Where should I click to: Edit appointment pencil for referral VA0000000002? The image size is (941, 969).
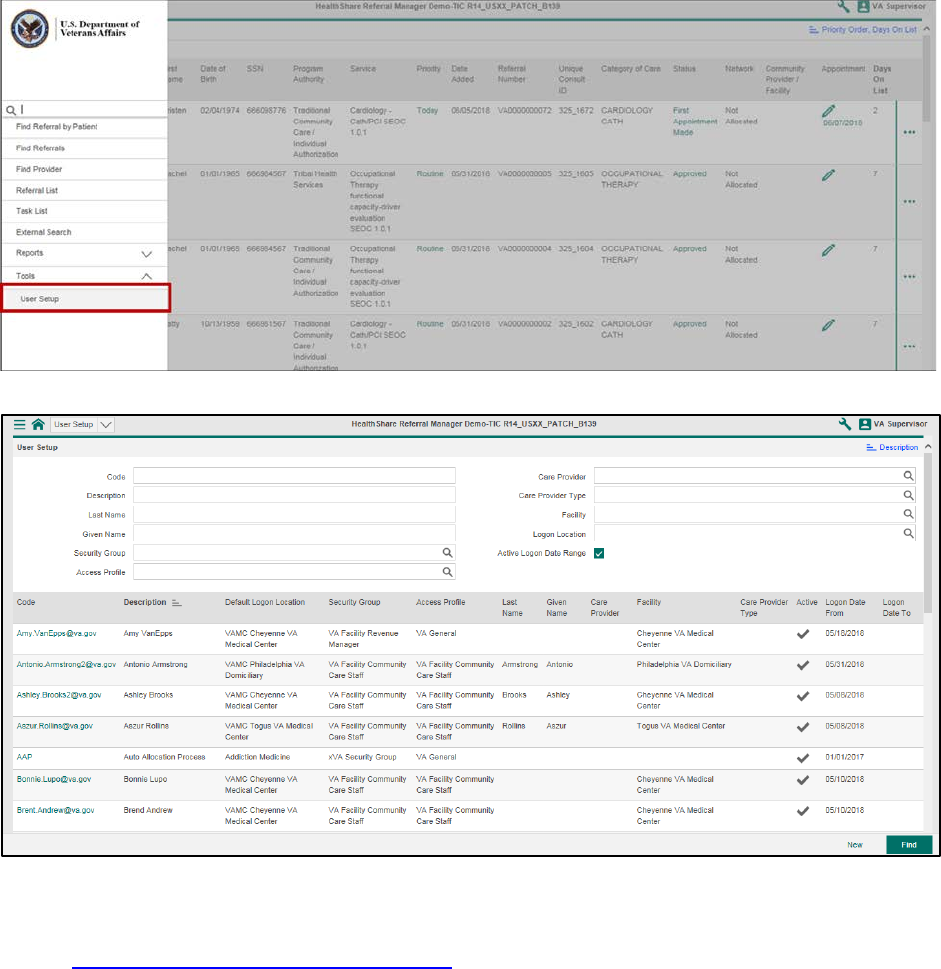point(829,325)
